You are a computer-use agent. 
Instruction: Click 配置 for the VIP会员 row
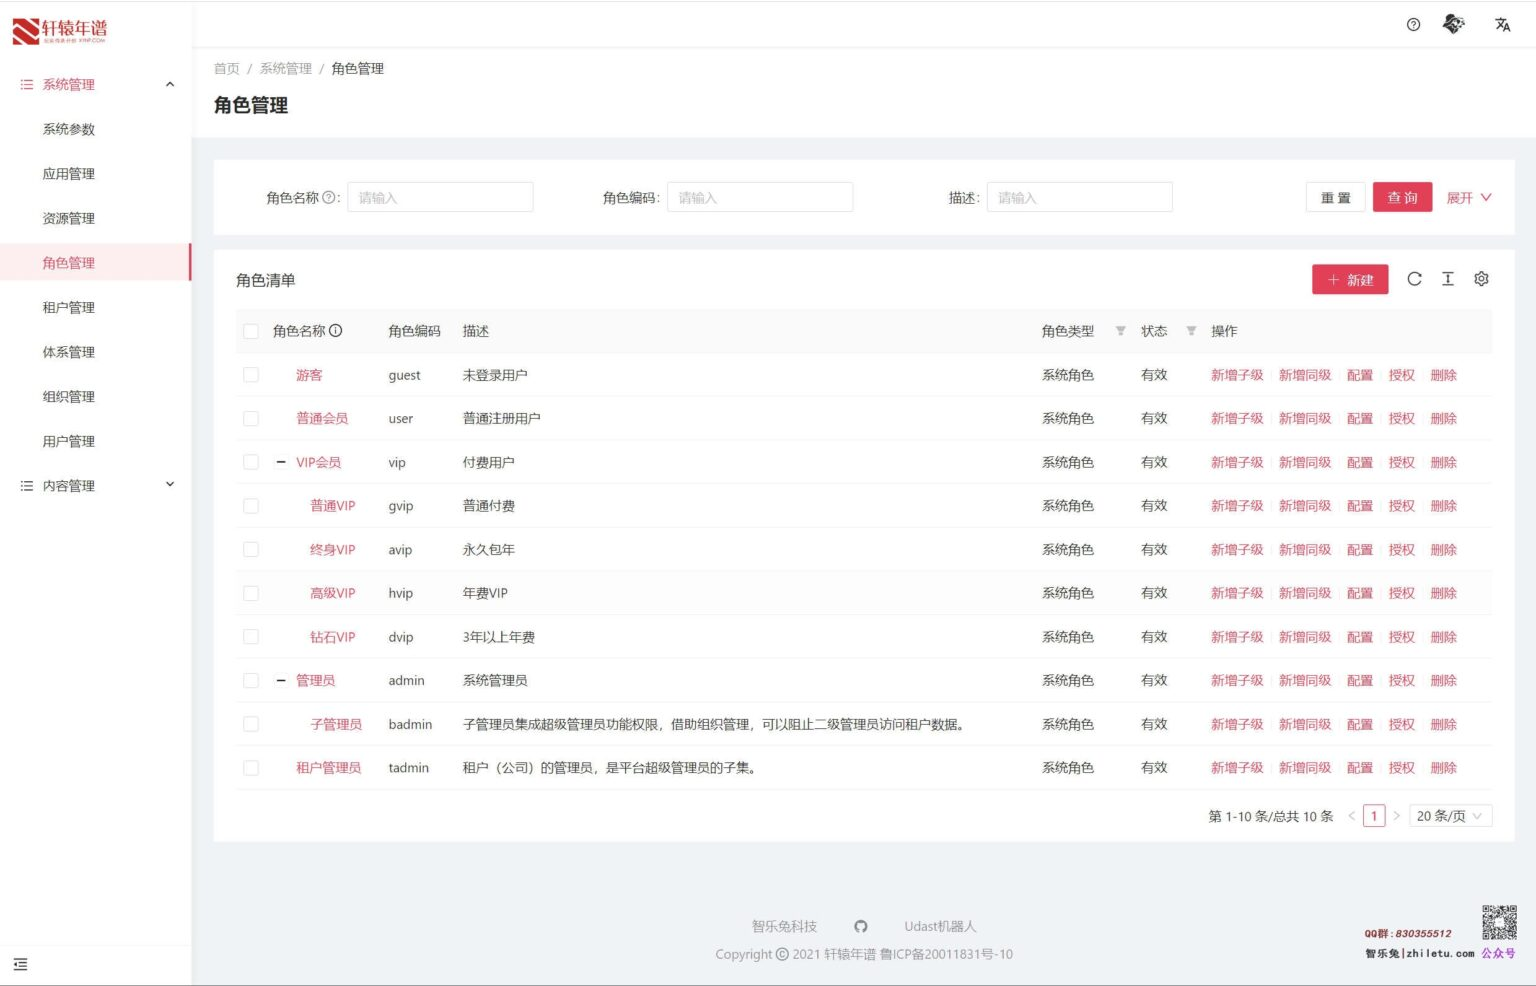click(x=1359, y=462)
